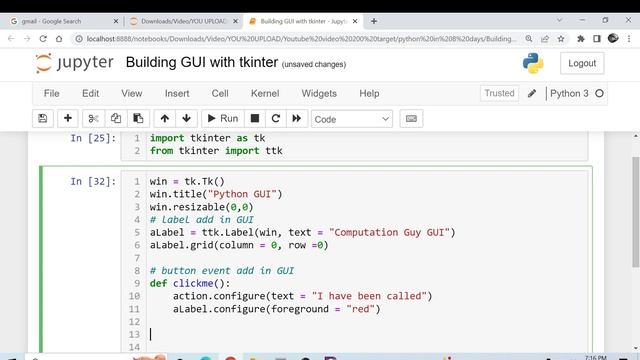Open the Insert menu

(x=177, y=93)
